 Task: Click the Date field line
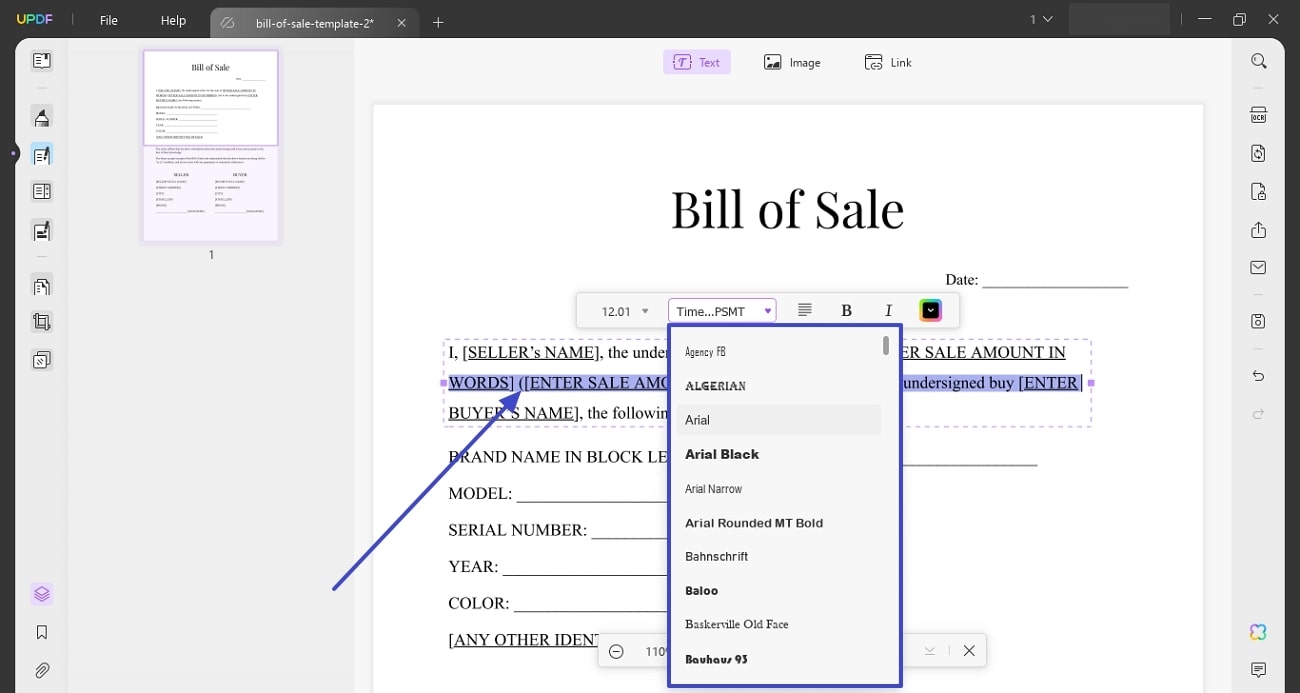coord(1055,281)
